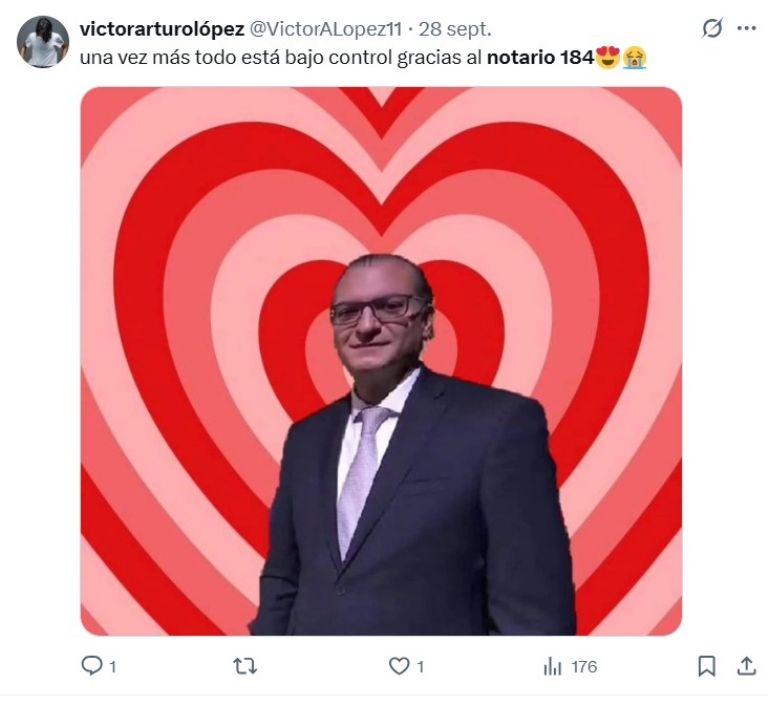Click the bold notario 184 text

[x=540, y=57]
